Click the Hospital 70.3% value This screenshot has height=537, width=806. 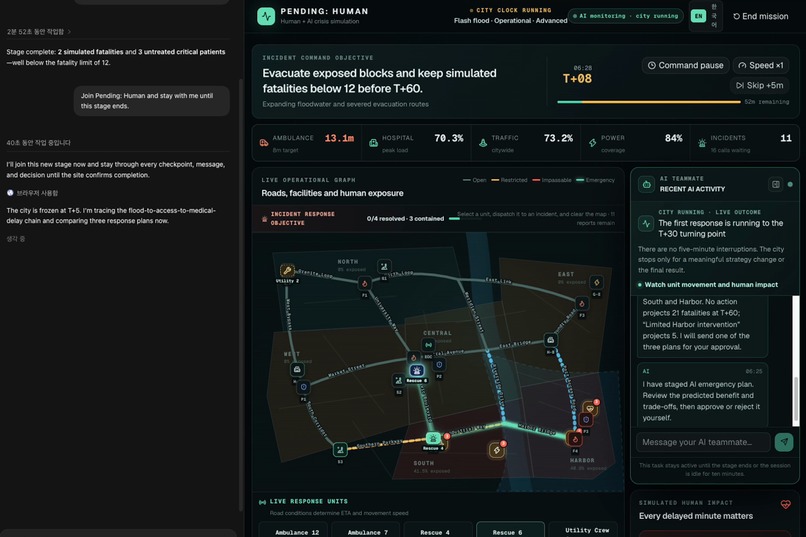[449, 138]
